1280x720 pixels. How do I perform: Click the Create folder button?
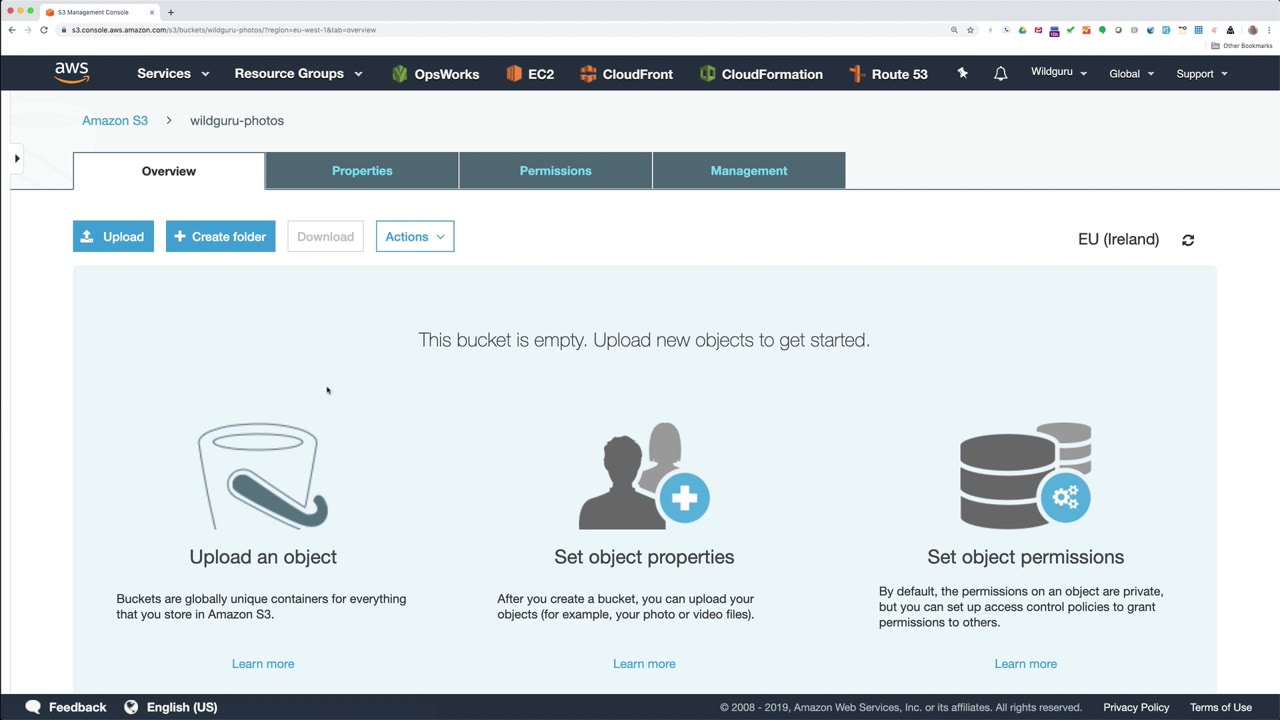click(x=220, y=237)
